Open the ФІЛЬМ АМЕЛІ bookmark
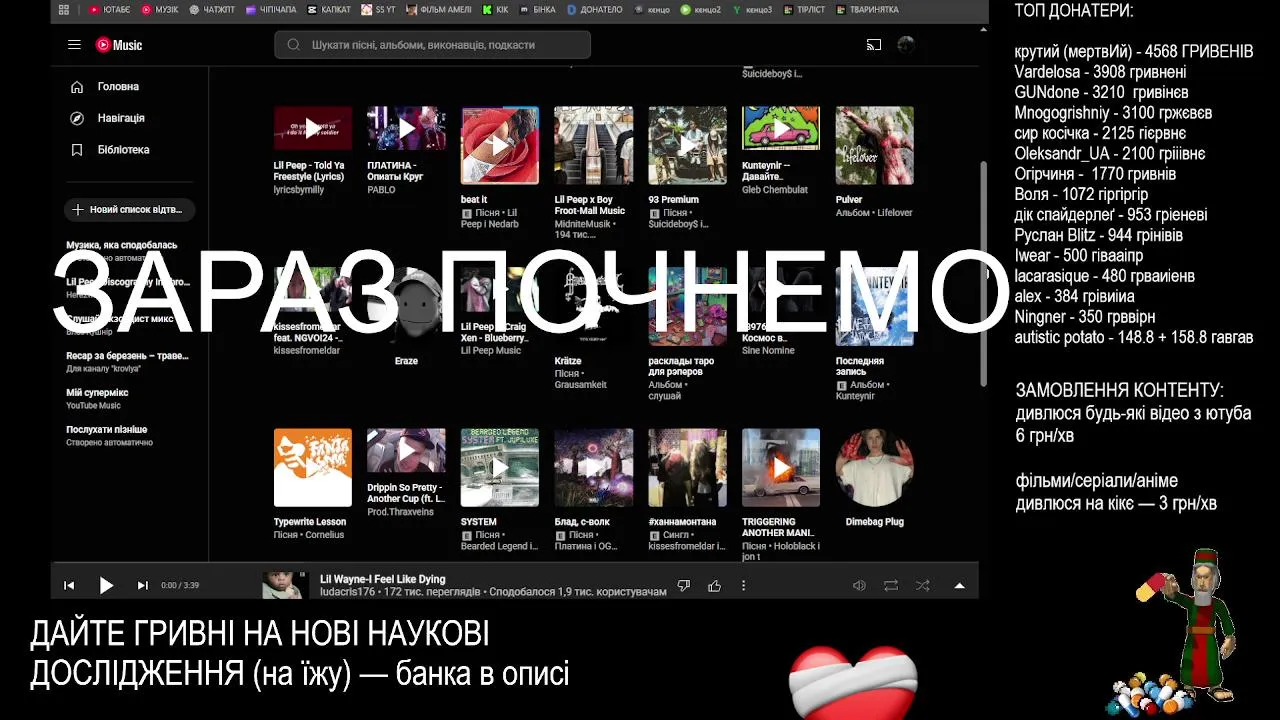The height and width of the screenshot is (720, 1280). coord(439,10)
